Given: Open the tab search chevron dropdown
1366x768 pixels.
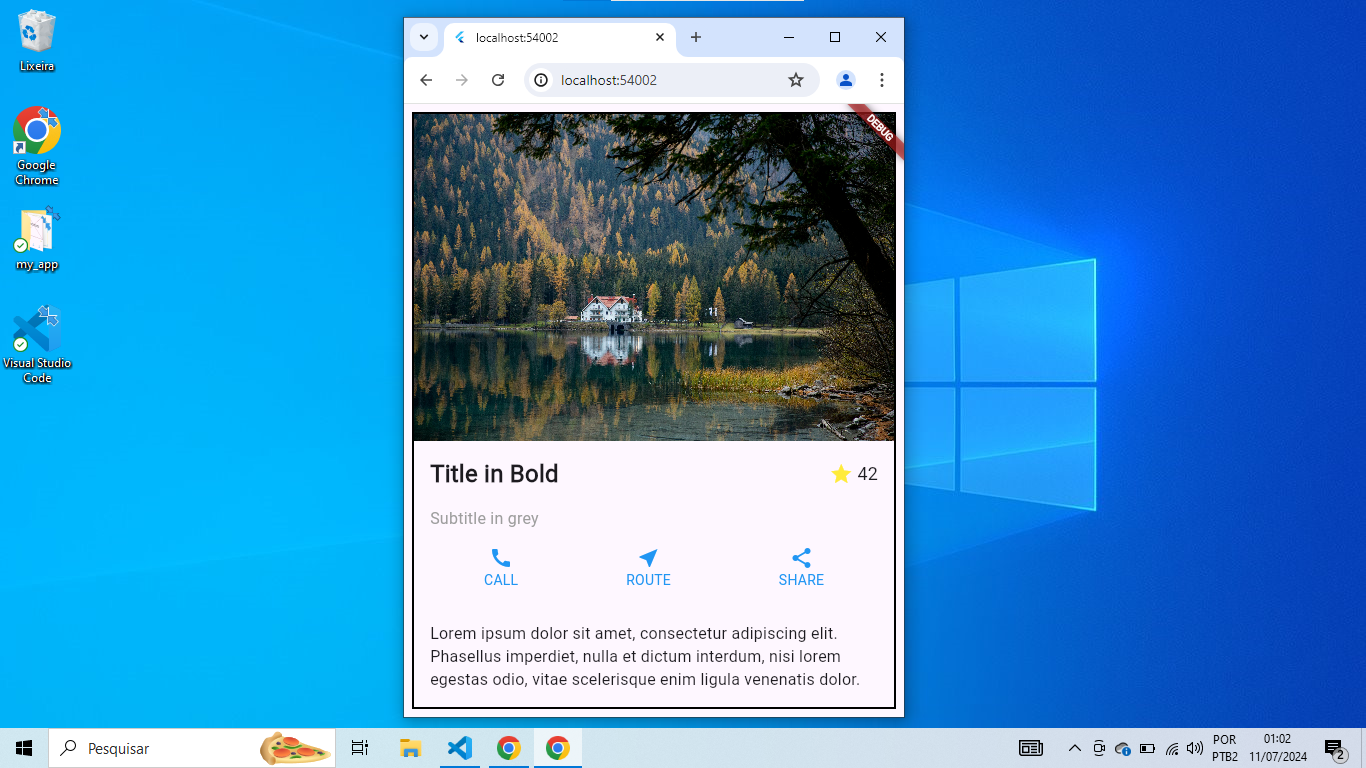Looking at the screenshot, I should [x=423, y=38].
